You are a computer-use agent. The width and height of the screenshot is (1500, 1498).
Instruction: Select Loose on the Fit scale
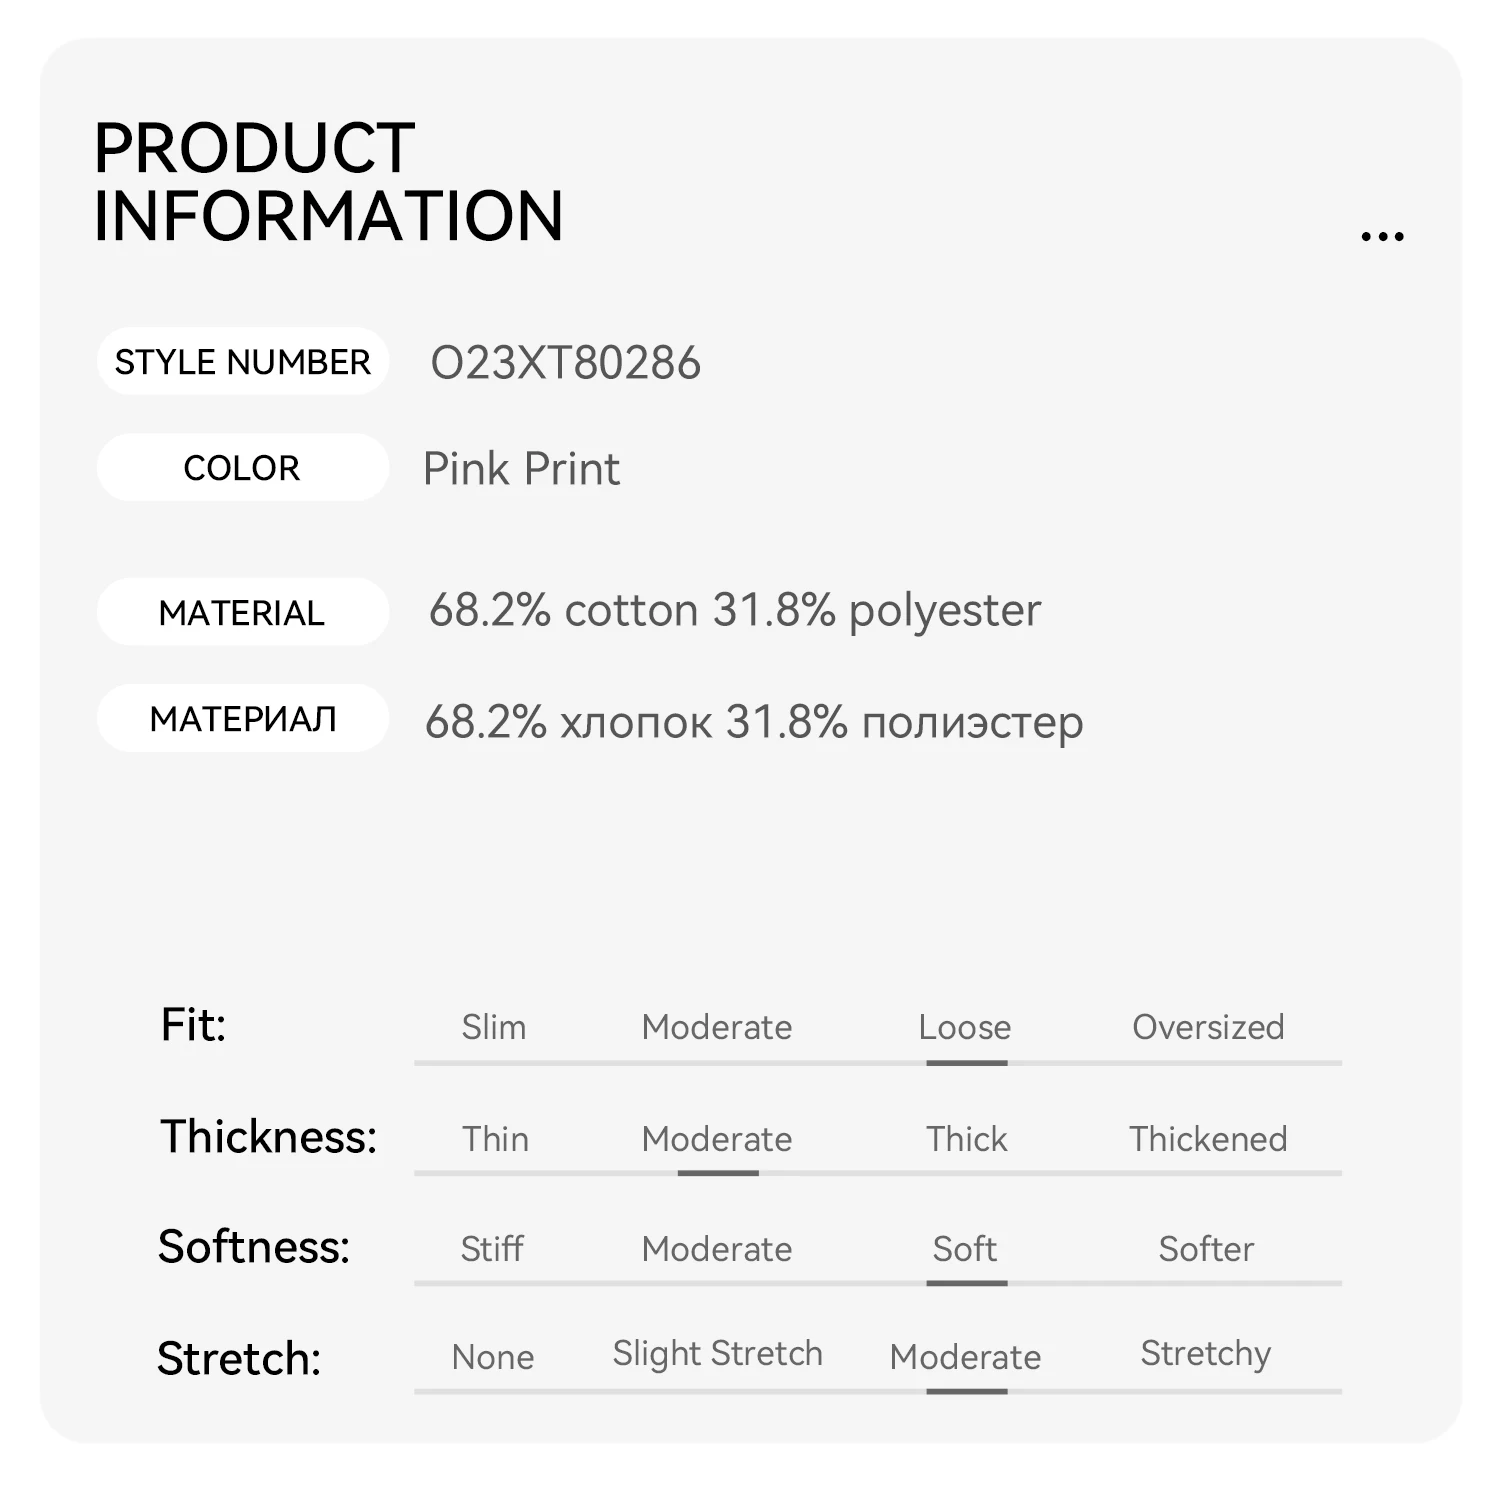click(x=965, y=1027)
